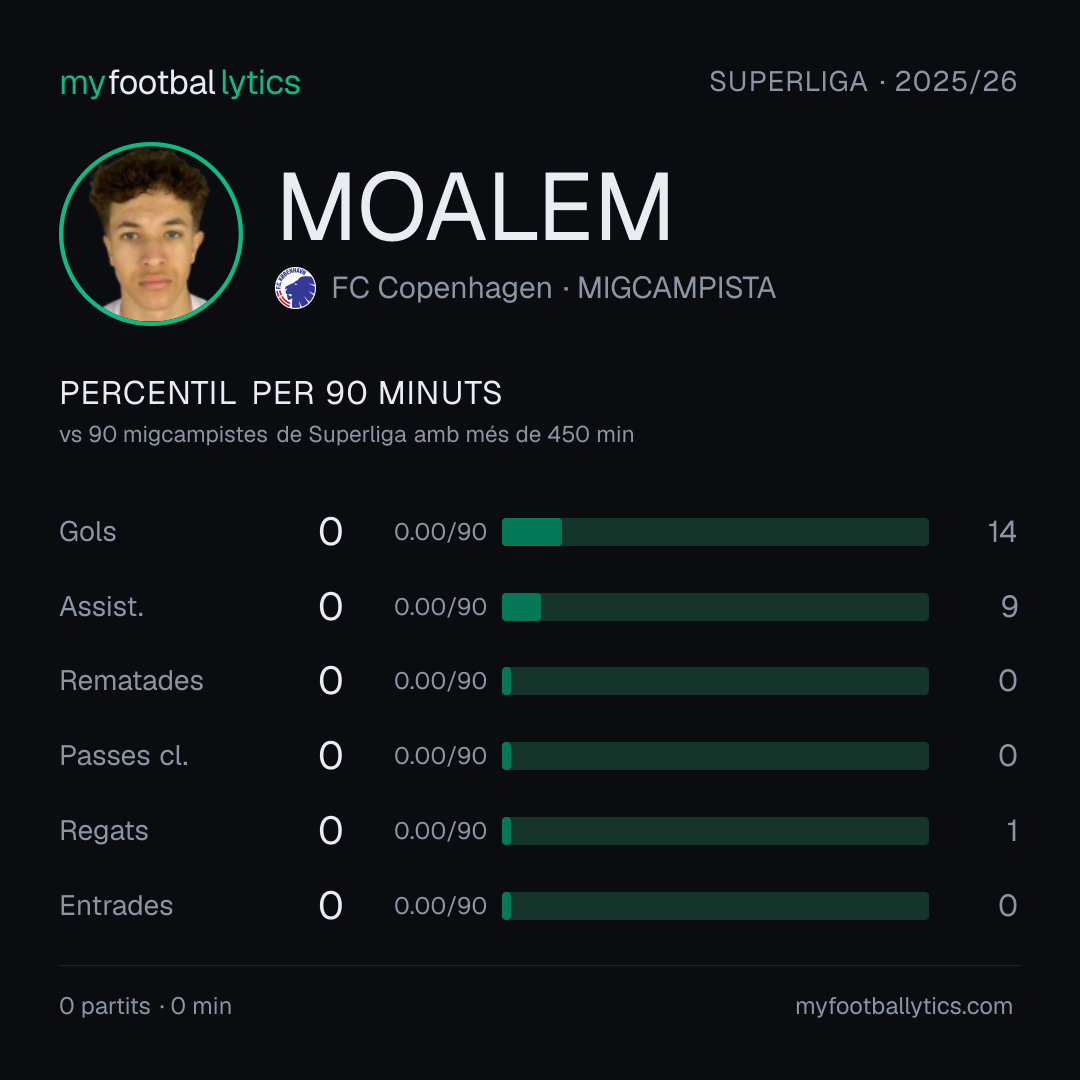Image resolution: width=1080 pixels, height=1080 pixels.
Task: Click the Assist. percentile bar
Action: tap(715, 607)
